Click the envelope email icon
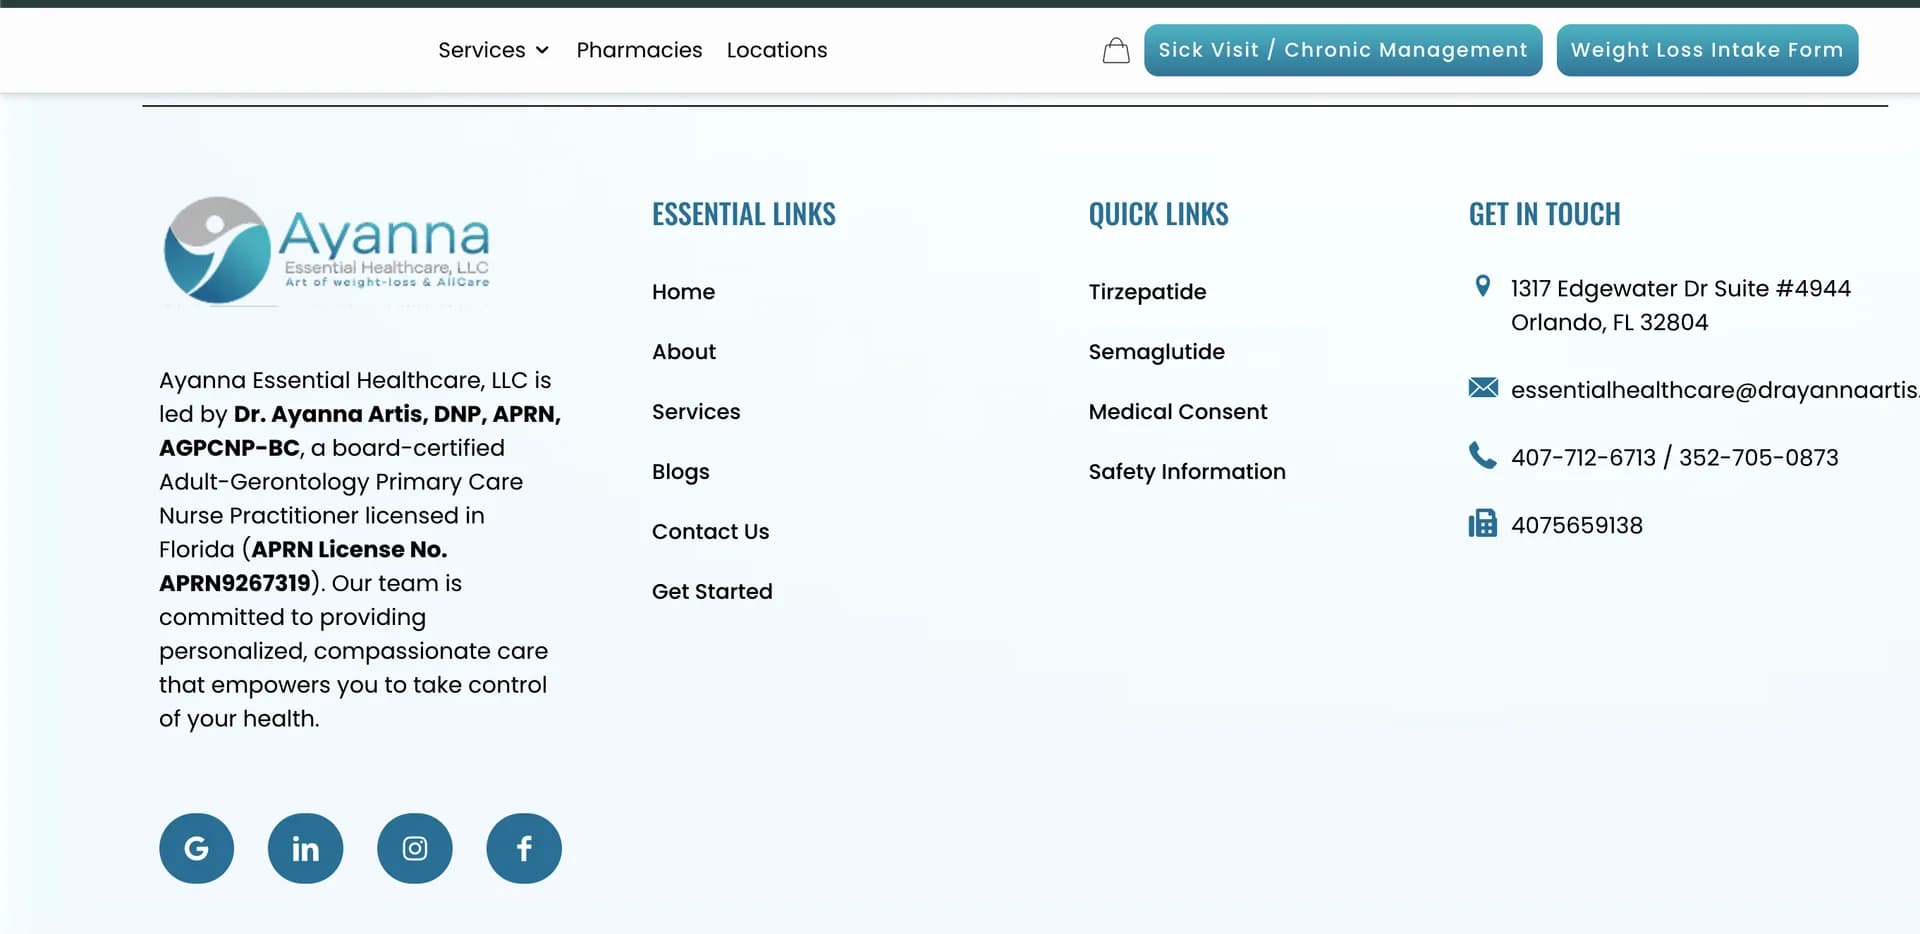The width and height of the screenshot is (1920, 934). 1483,388
